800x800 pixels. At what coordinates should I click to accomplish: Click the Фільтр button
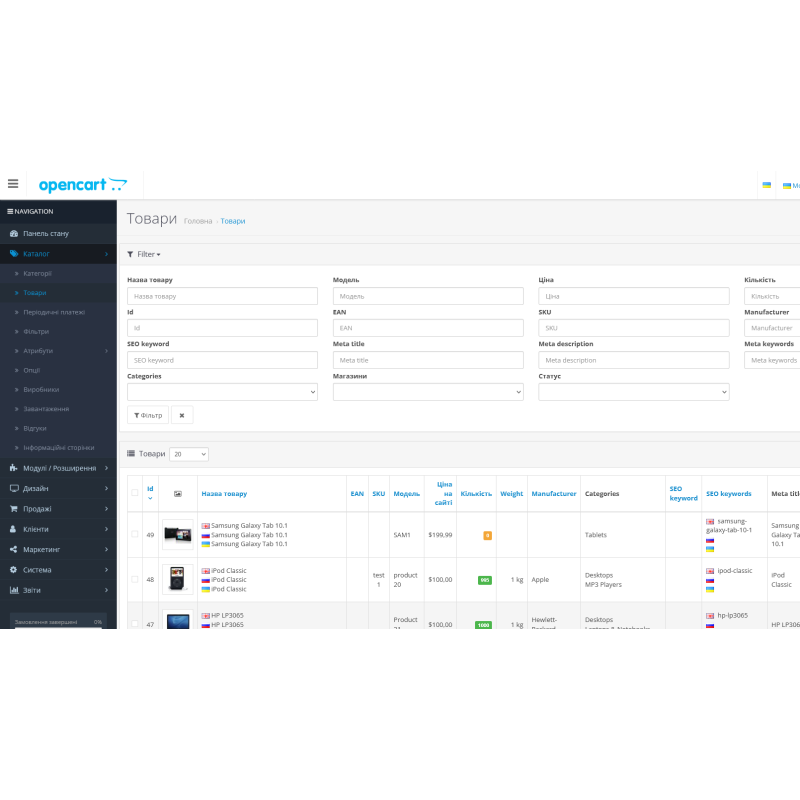pyautogui.click(x=148, y=415)
